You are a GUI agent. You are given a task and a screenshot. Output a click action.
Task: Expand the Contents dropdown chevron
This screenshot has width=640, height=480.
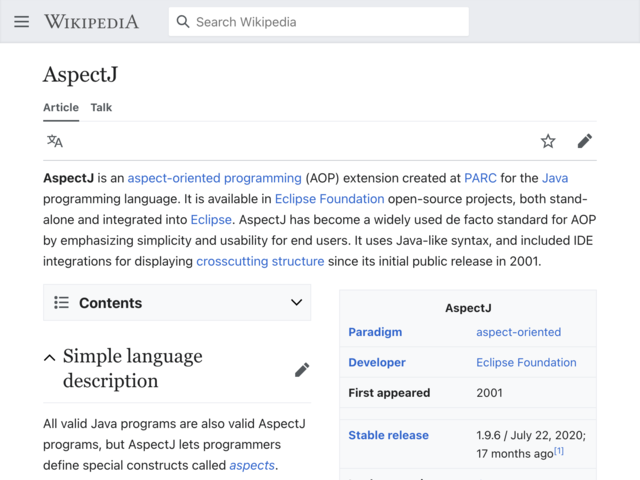[x=297, y=302]
